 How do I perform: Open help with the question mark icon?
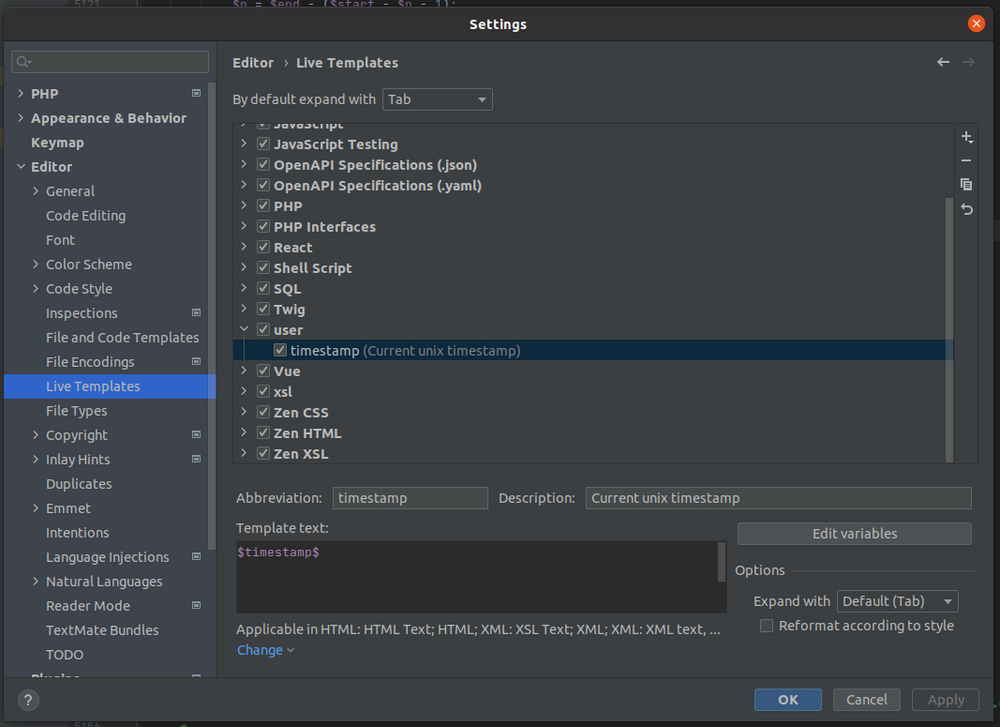click(28, 700)
